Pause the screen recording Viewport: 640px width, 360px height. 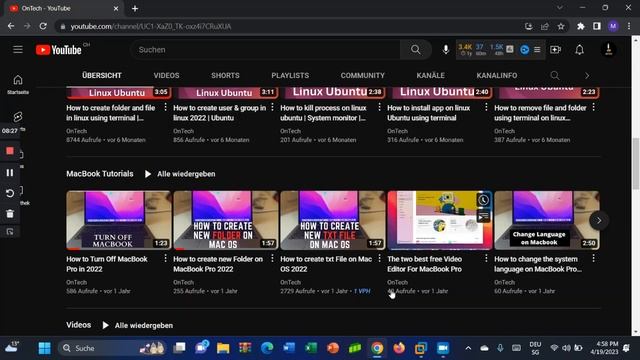(10, 173)
